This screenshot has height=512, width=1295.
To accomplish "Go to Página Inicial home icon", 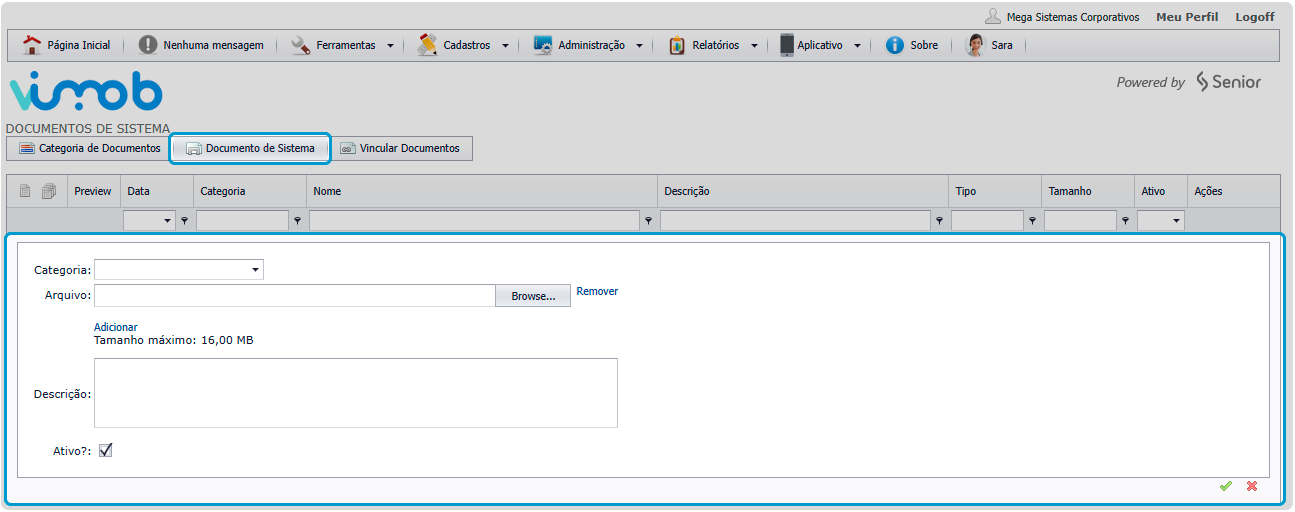I will 32,45.
